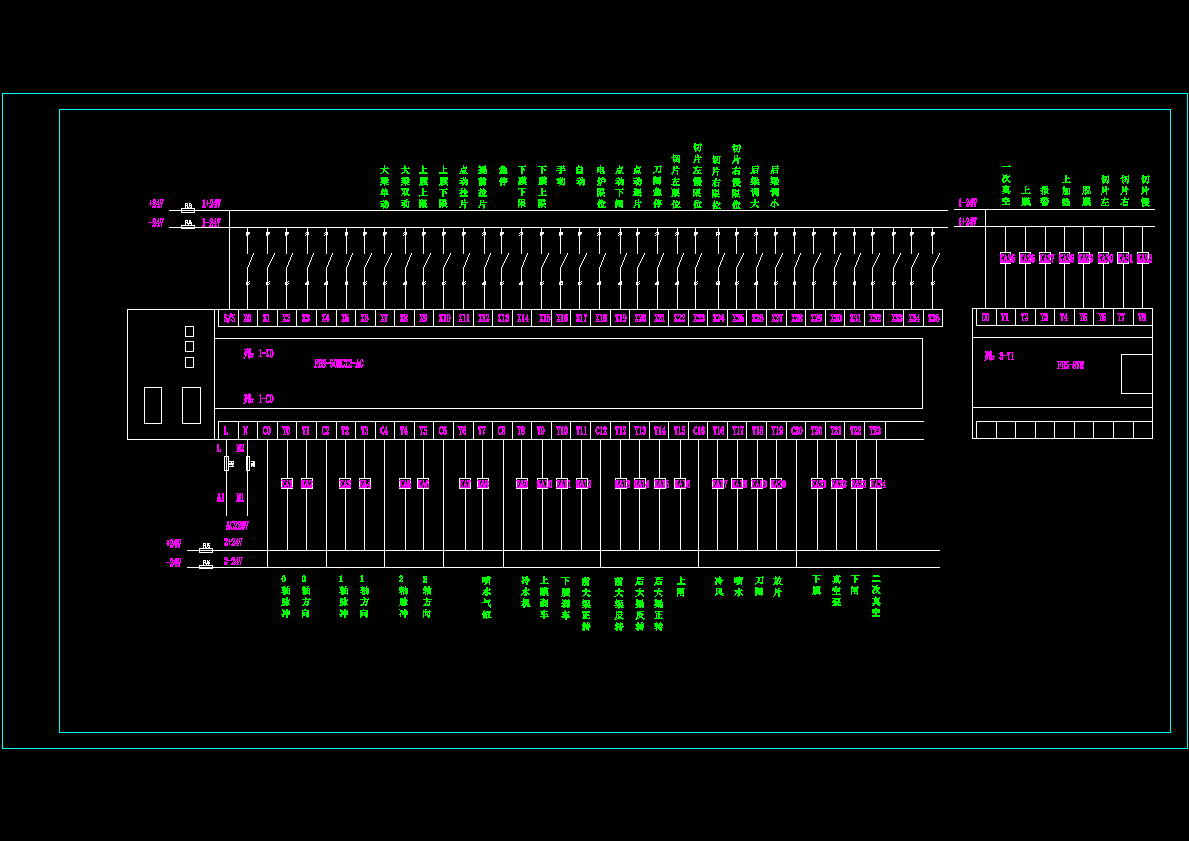Select input terminal X16

561,319
